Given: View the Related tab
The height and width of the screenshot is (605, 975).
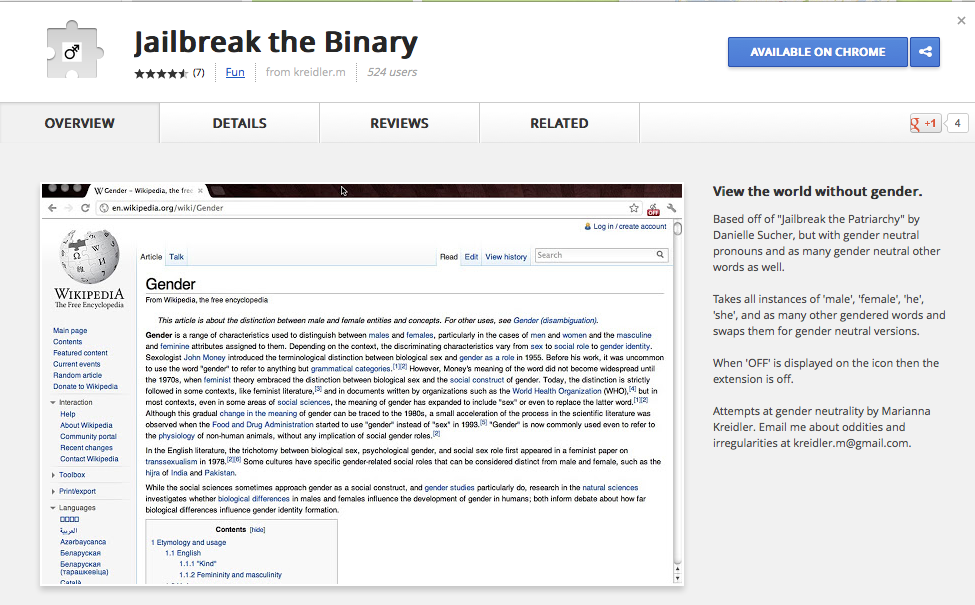Looking at the screenshot, I should coord(559,123).
